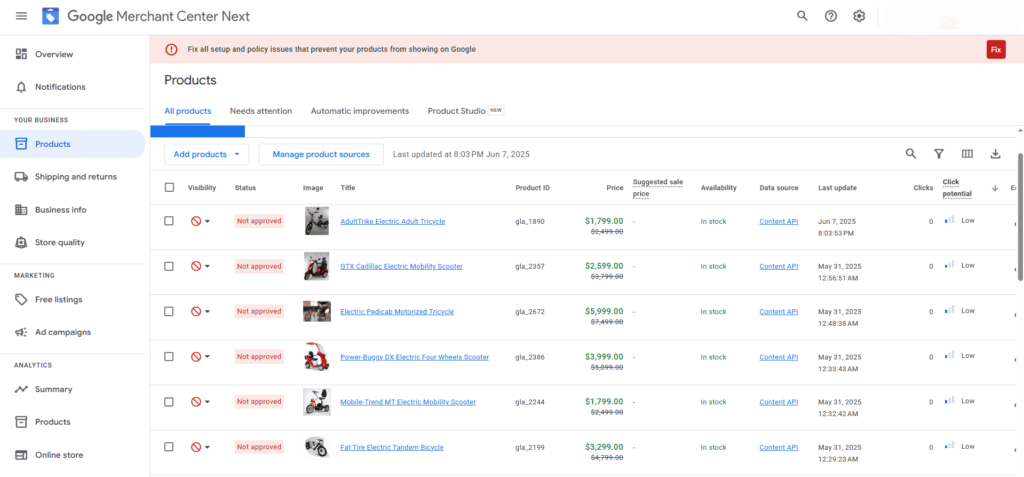Image resolution: width=1024 pixels, height=477 pixels.
Task: Click the Business info building icon
Action: point(21,210)
